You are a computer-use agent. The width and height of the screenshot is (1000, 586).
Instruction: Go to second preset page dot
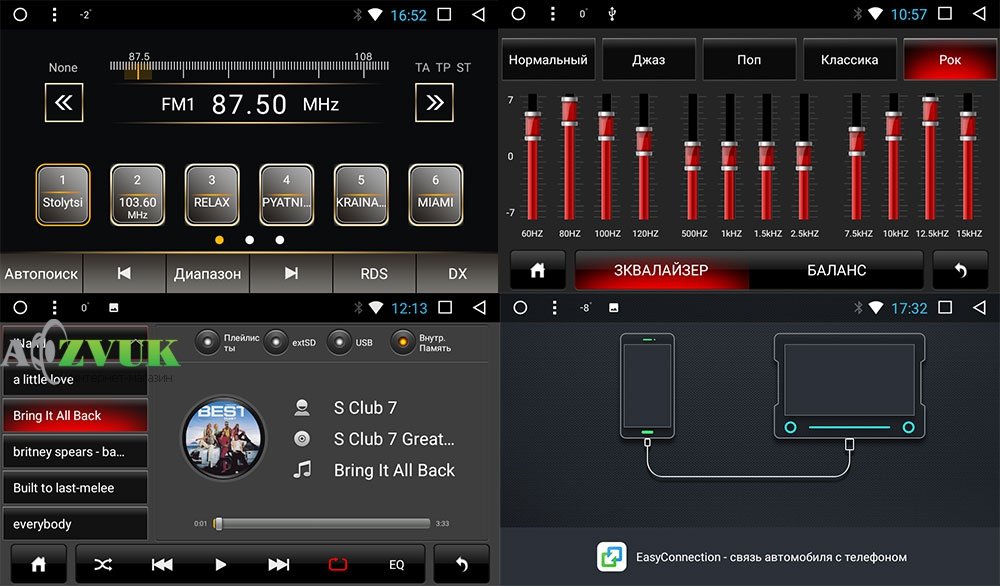click(249, 240)
